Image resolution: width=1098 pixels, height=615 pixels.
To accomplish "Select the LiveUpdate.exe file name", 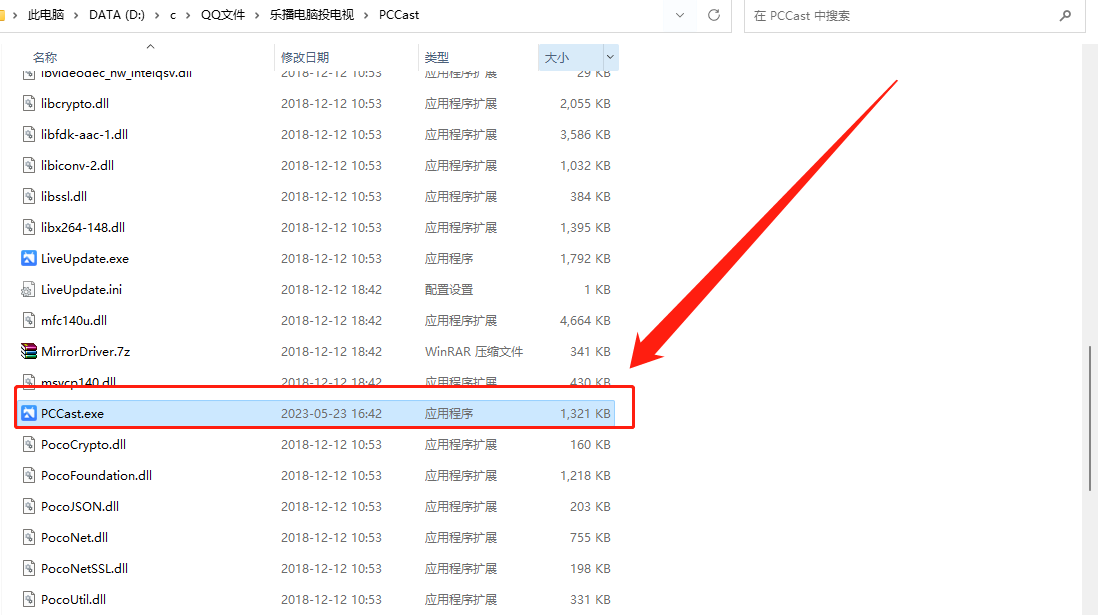I will (x=85, y=258).
